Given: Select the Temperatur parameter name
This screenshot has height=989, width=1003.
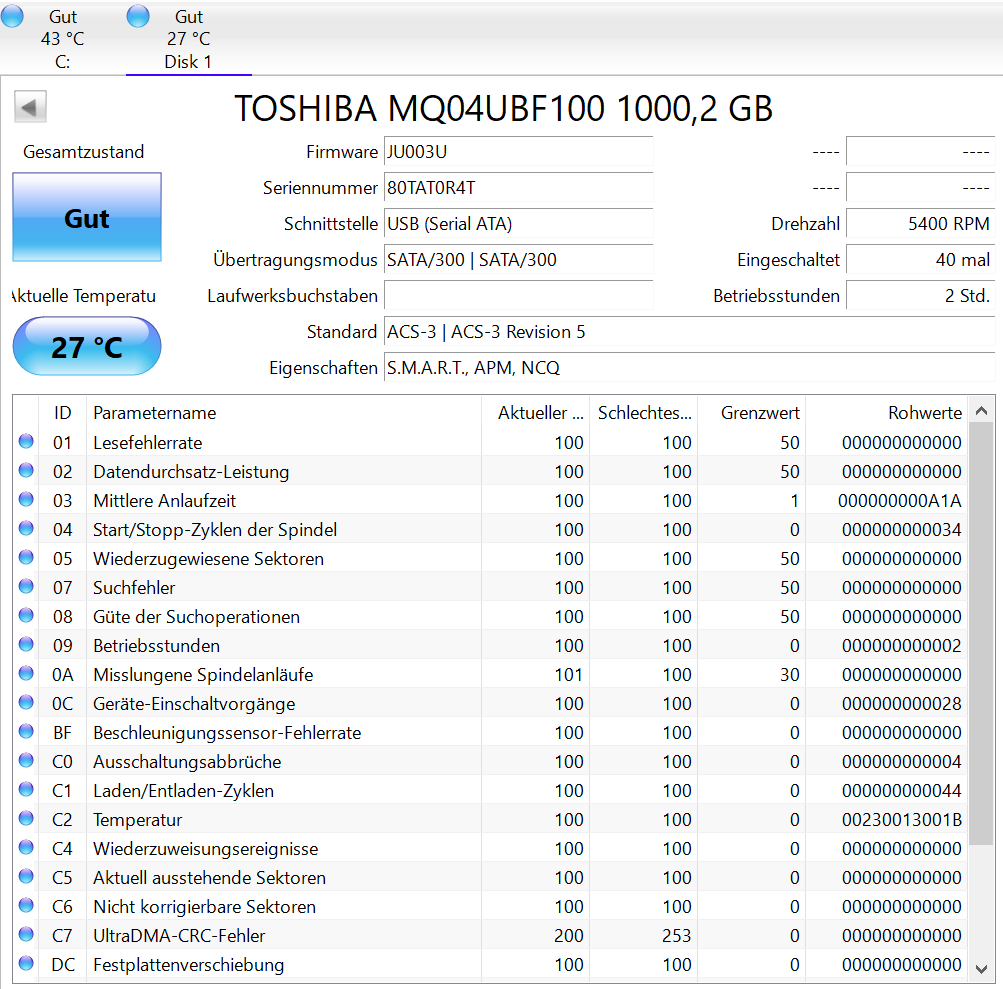Looking at the screenshot, I should point(138,820).
